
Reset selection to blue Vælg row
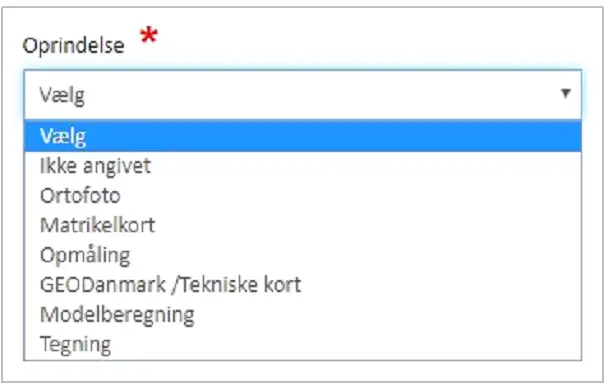point(303,136)
